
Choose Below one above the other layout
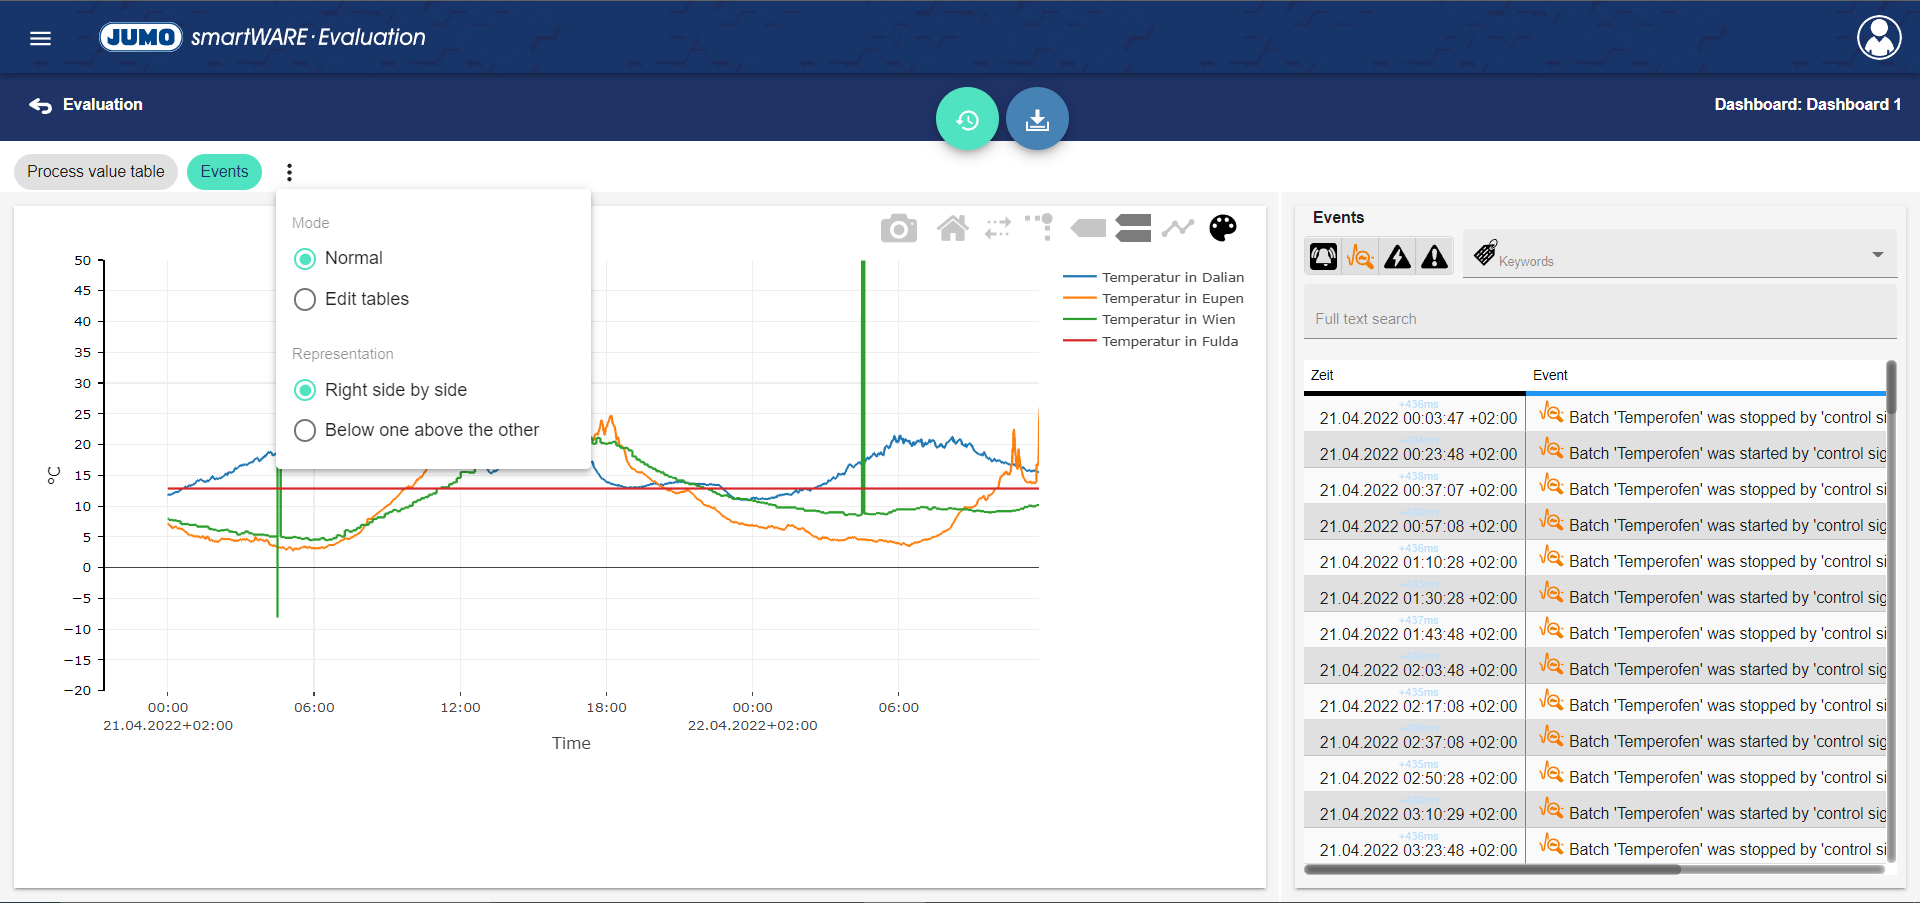pyautogui.click(x=305, y=431)
